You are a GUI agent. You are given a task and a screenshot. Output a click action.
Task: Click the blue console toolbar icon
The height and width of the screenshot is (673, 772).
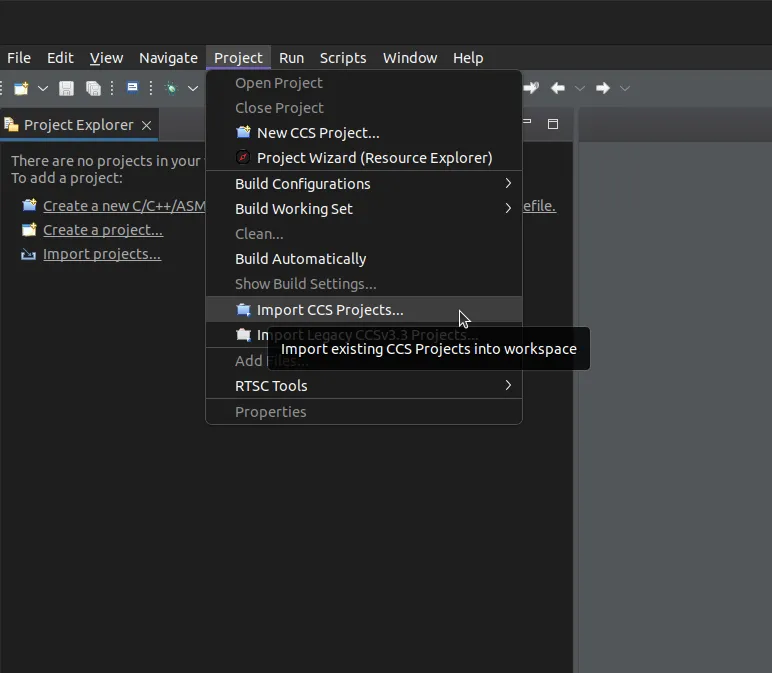(132, 88)
